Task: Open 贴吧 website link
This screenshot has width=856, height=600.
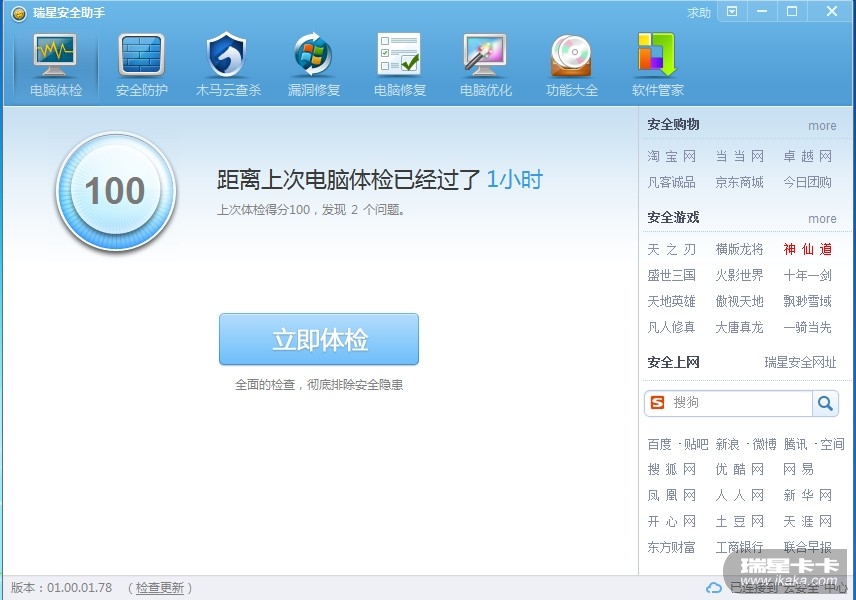Action: [x=696, y=444]
